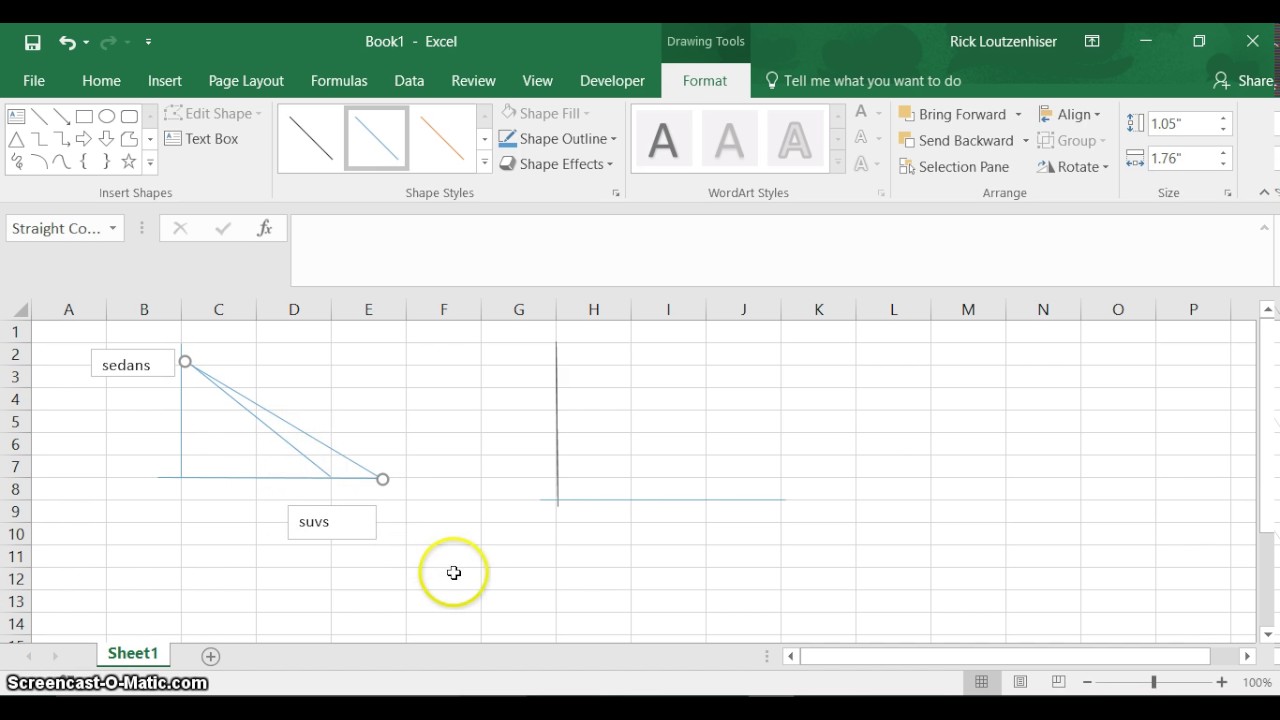Open the Sheet1 worksheet tab
Image resolution: width=1280 pixels, height=720 pixels.
pyautogui.click(x=133, y=654)
